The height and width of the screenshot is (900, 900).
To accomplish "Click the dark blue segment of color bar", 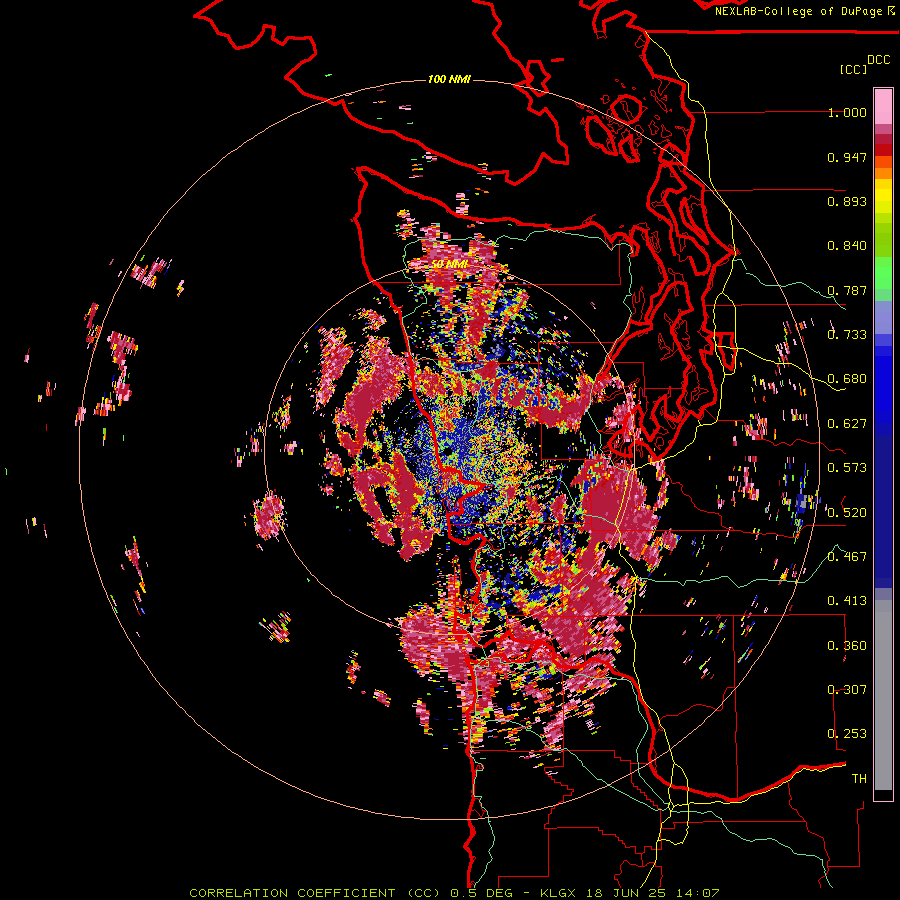I will coord(883,505).
